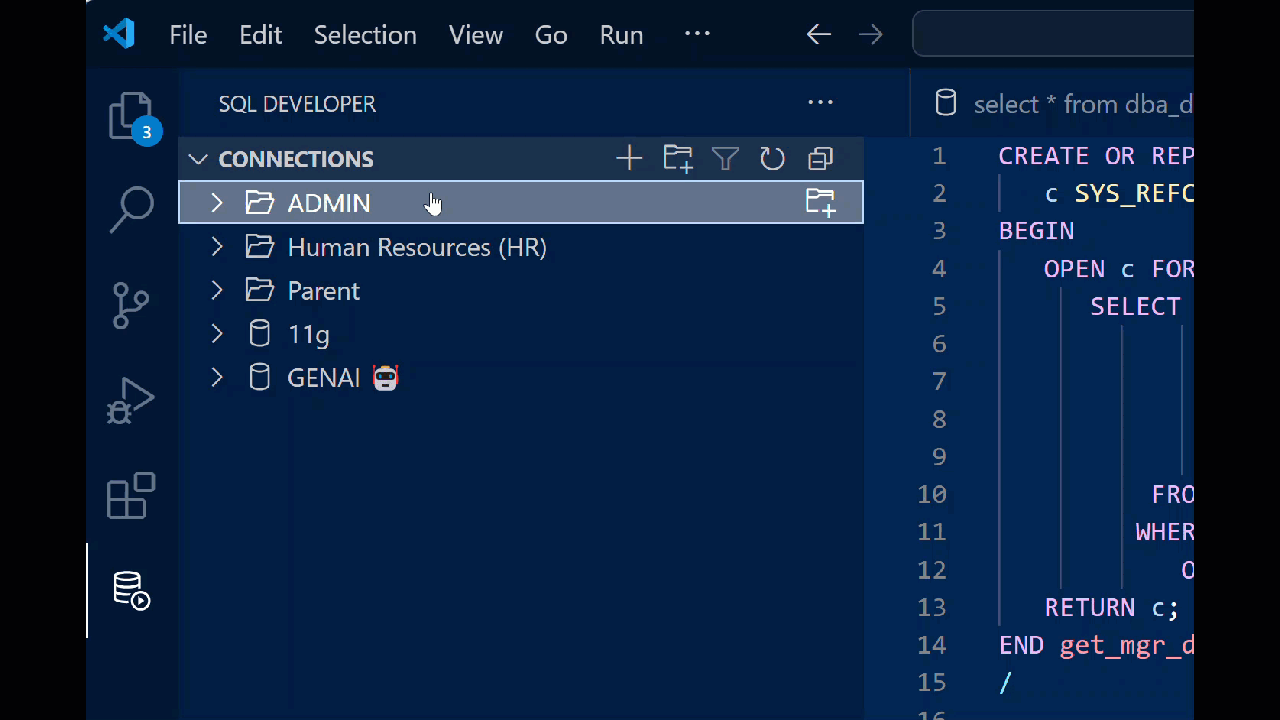Select the GENAI connection label
Screen dimensions: 1280x720
coord(323,378)
